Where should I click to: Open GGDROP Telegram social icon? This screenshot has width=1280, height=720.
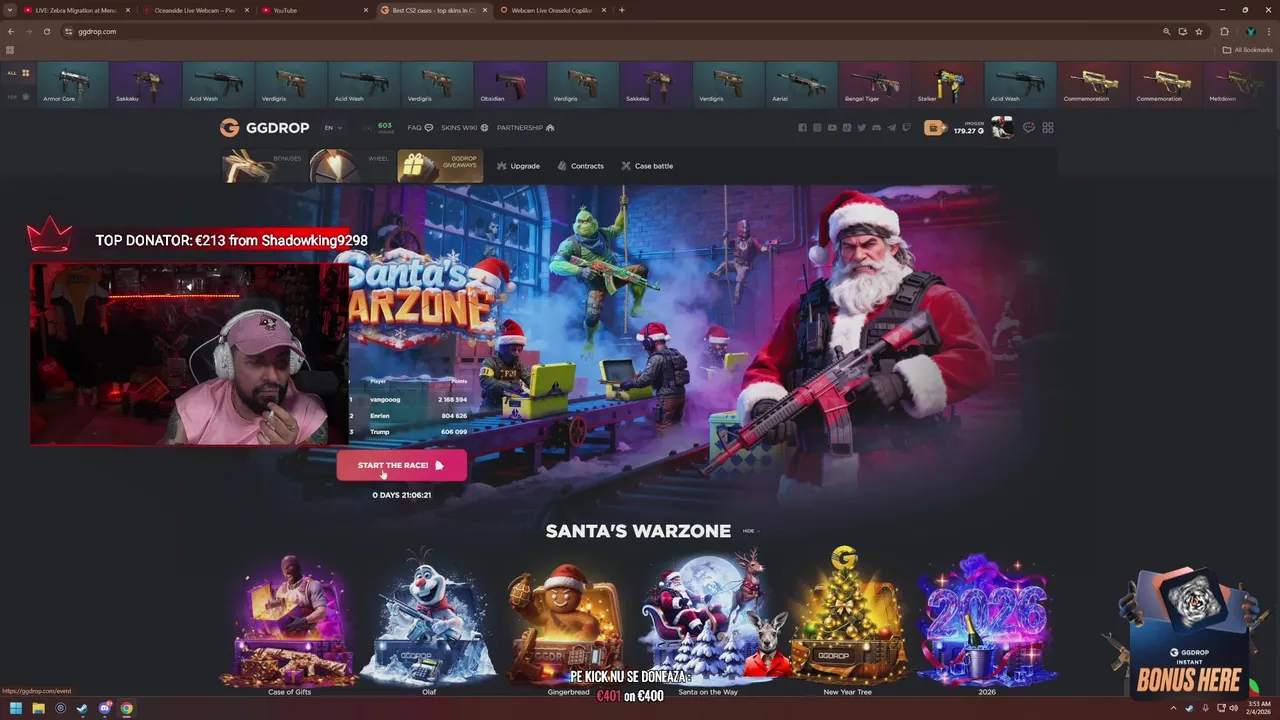(892, 128)
